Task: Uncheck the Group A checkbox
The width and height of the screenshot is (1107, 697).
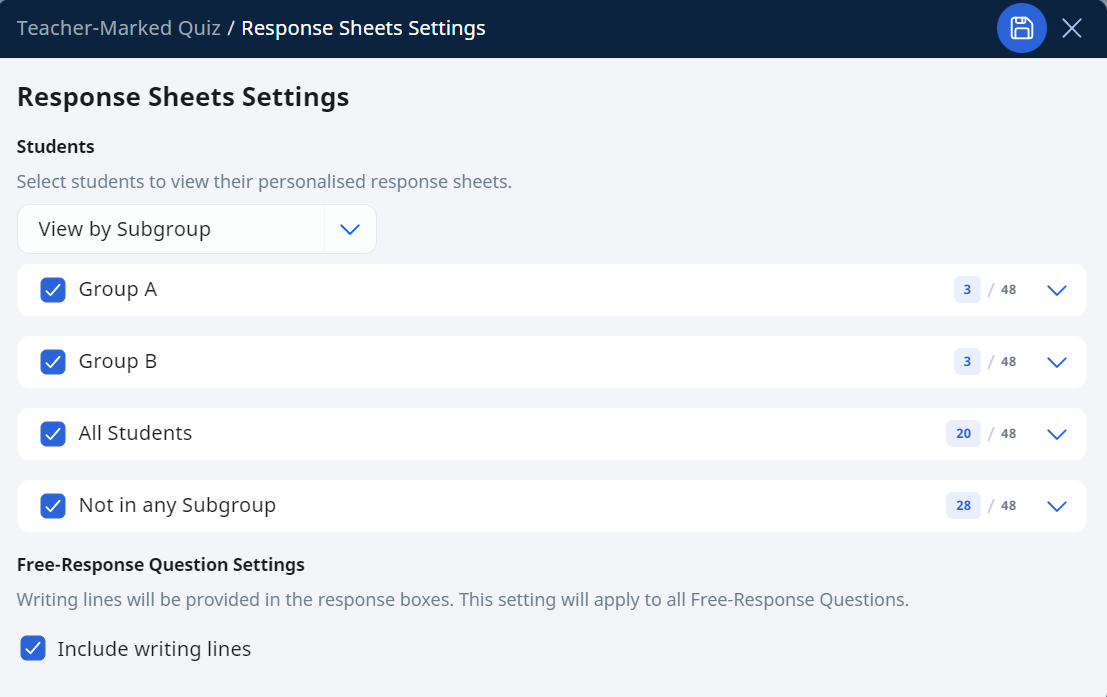Action: tap(53, 290)
